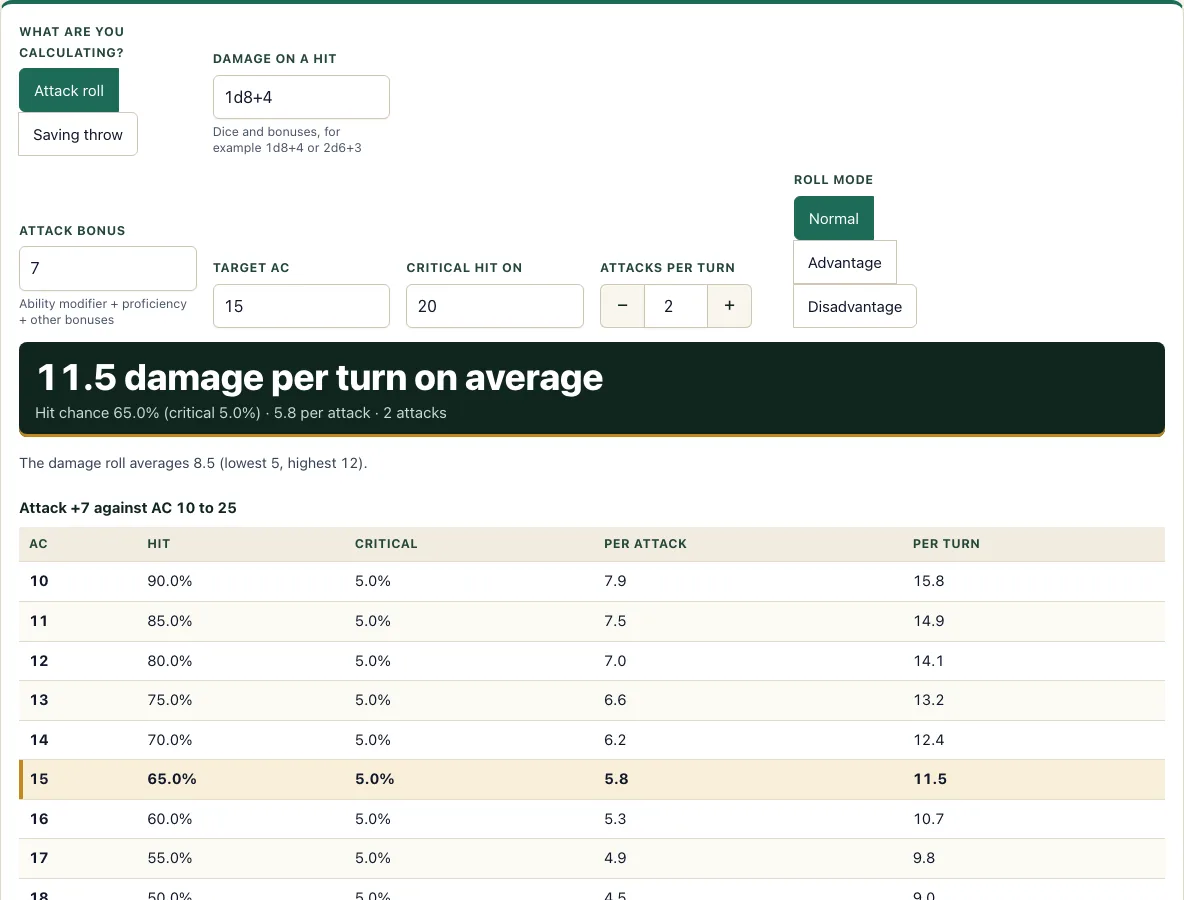
Task: Select Normal roll mode
Action: pyautogui.click(x=834, y=218)
